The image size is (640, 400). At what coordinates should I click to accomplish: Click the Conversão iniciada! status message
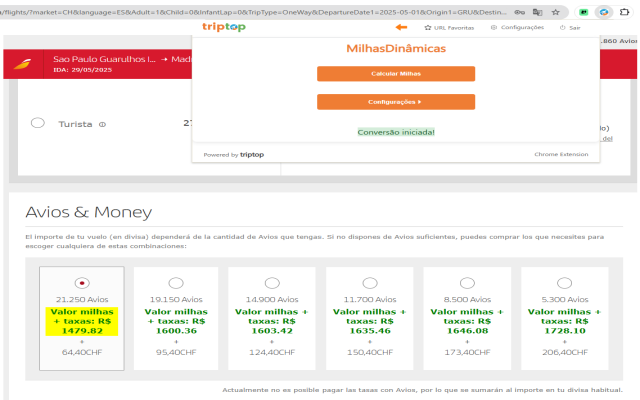pos(396,132)
